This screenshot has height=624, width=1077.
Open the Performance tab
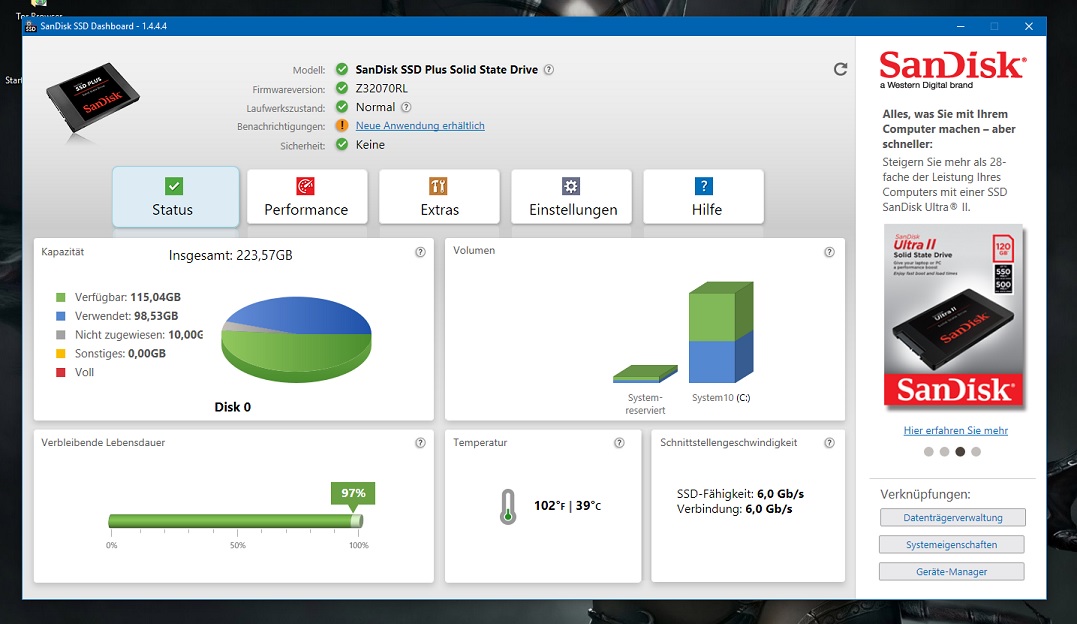[x=307, y=197]
